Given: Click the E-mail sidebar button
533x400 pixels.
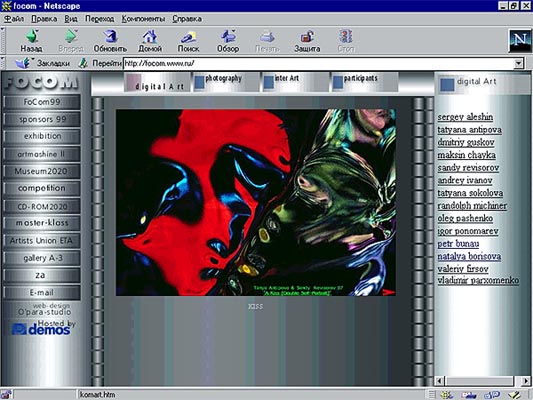Looking at the screenshot, I should pos(42,293).
